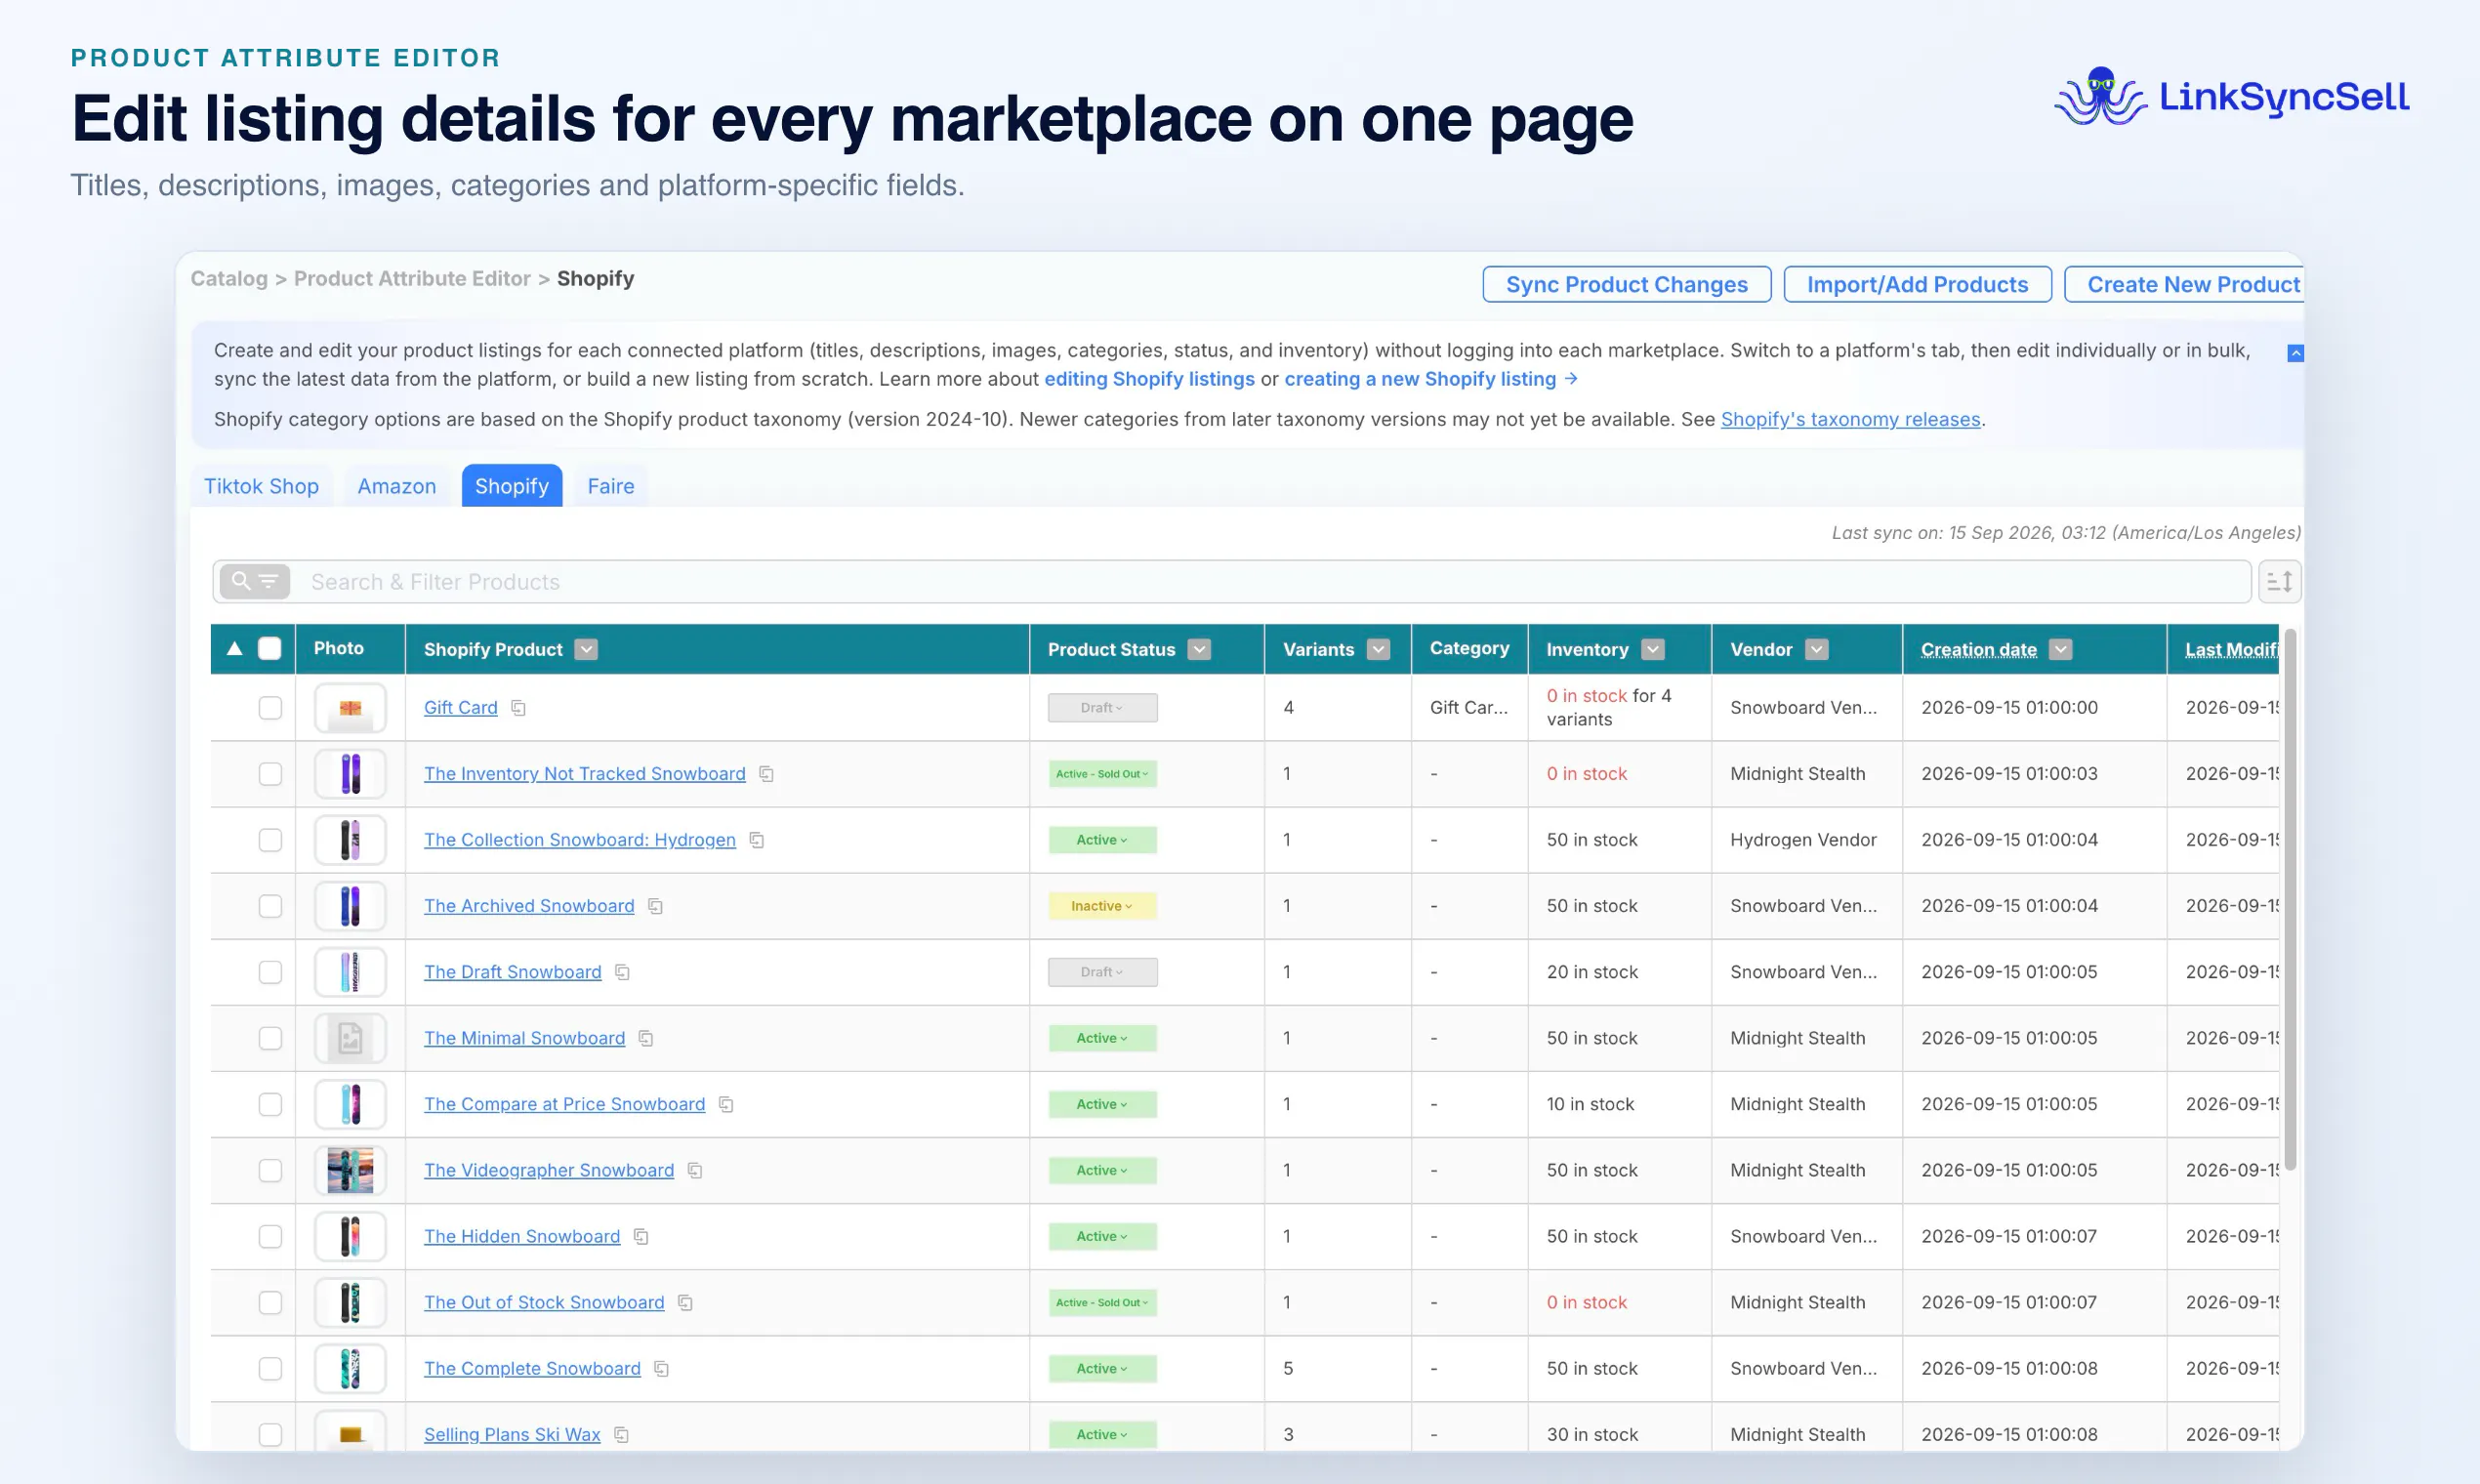Screen dimensions: 2480x1484
Task: Open the Shopify Product column dropdown
Action: coord(587,649)
